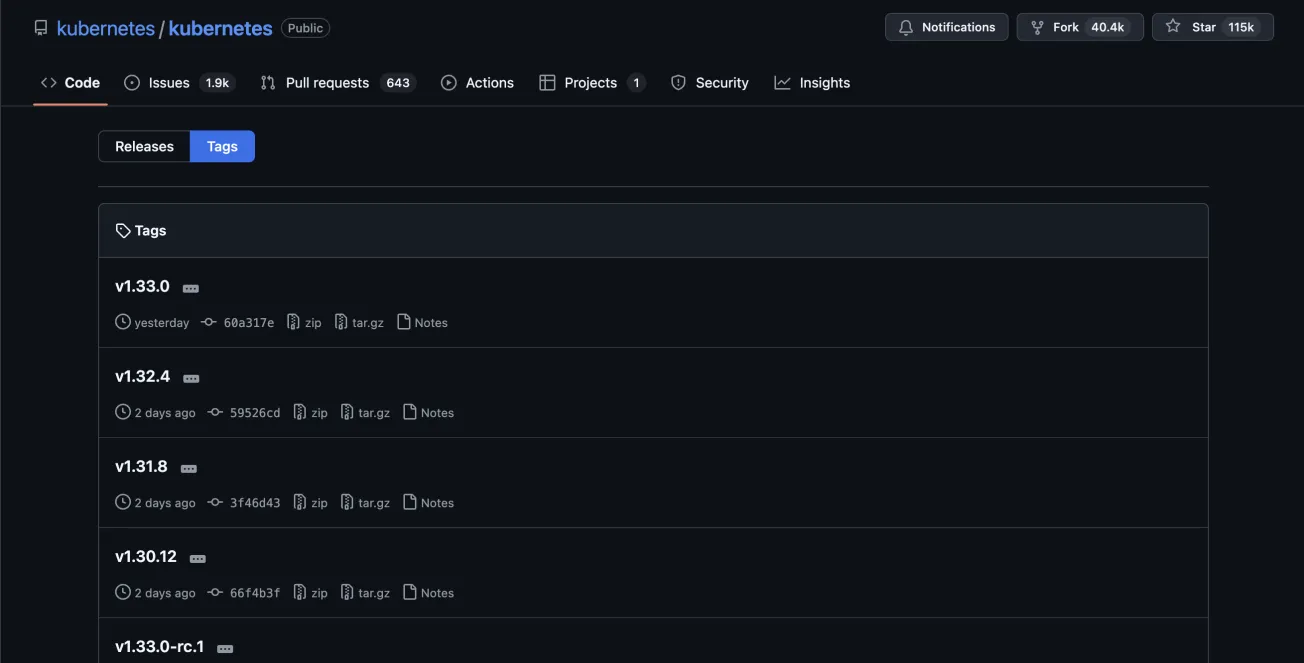The height and width of the screenshot is (663, 1304).
Task: Click the shield icon on Security tab
Action: tap(678, 83)
